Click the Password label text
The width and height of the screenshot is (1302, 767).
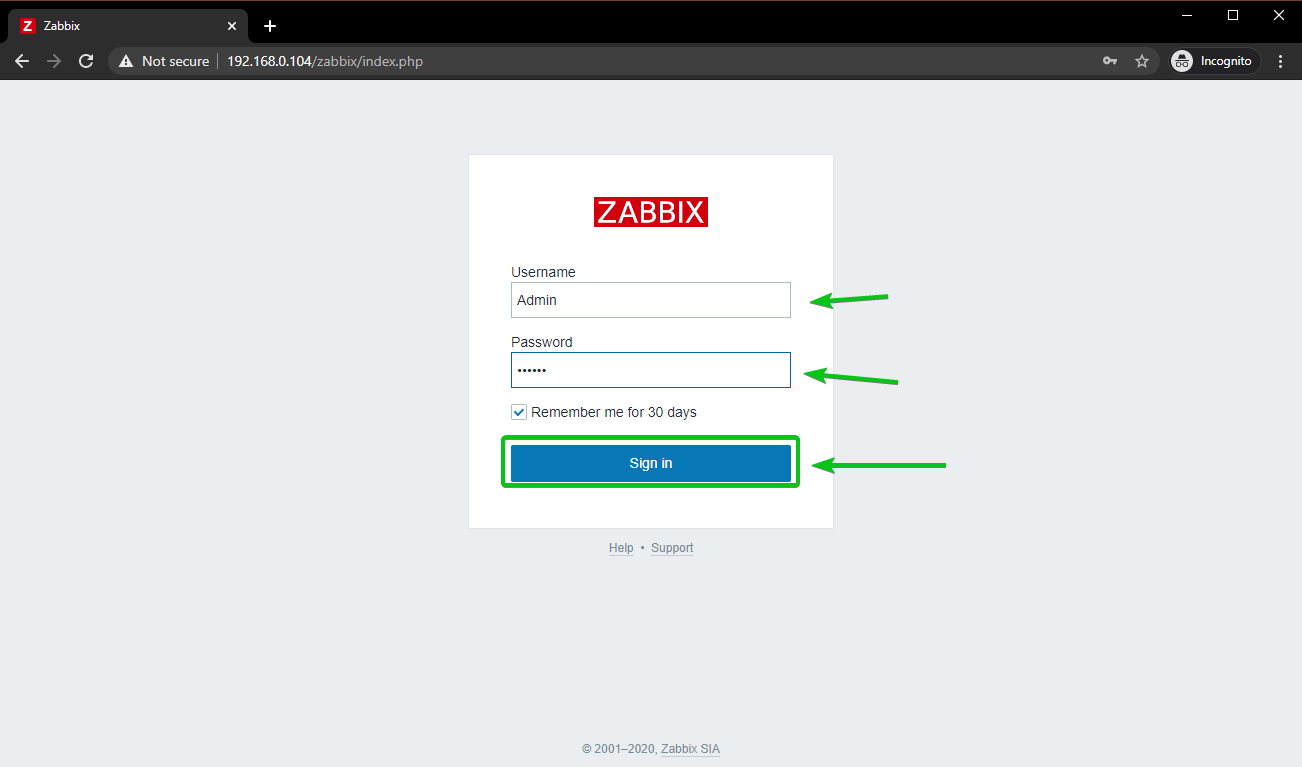[x=542, y=342]
